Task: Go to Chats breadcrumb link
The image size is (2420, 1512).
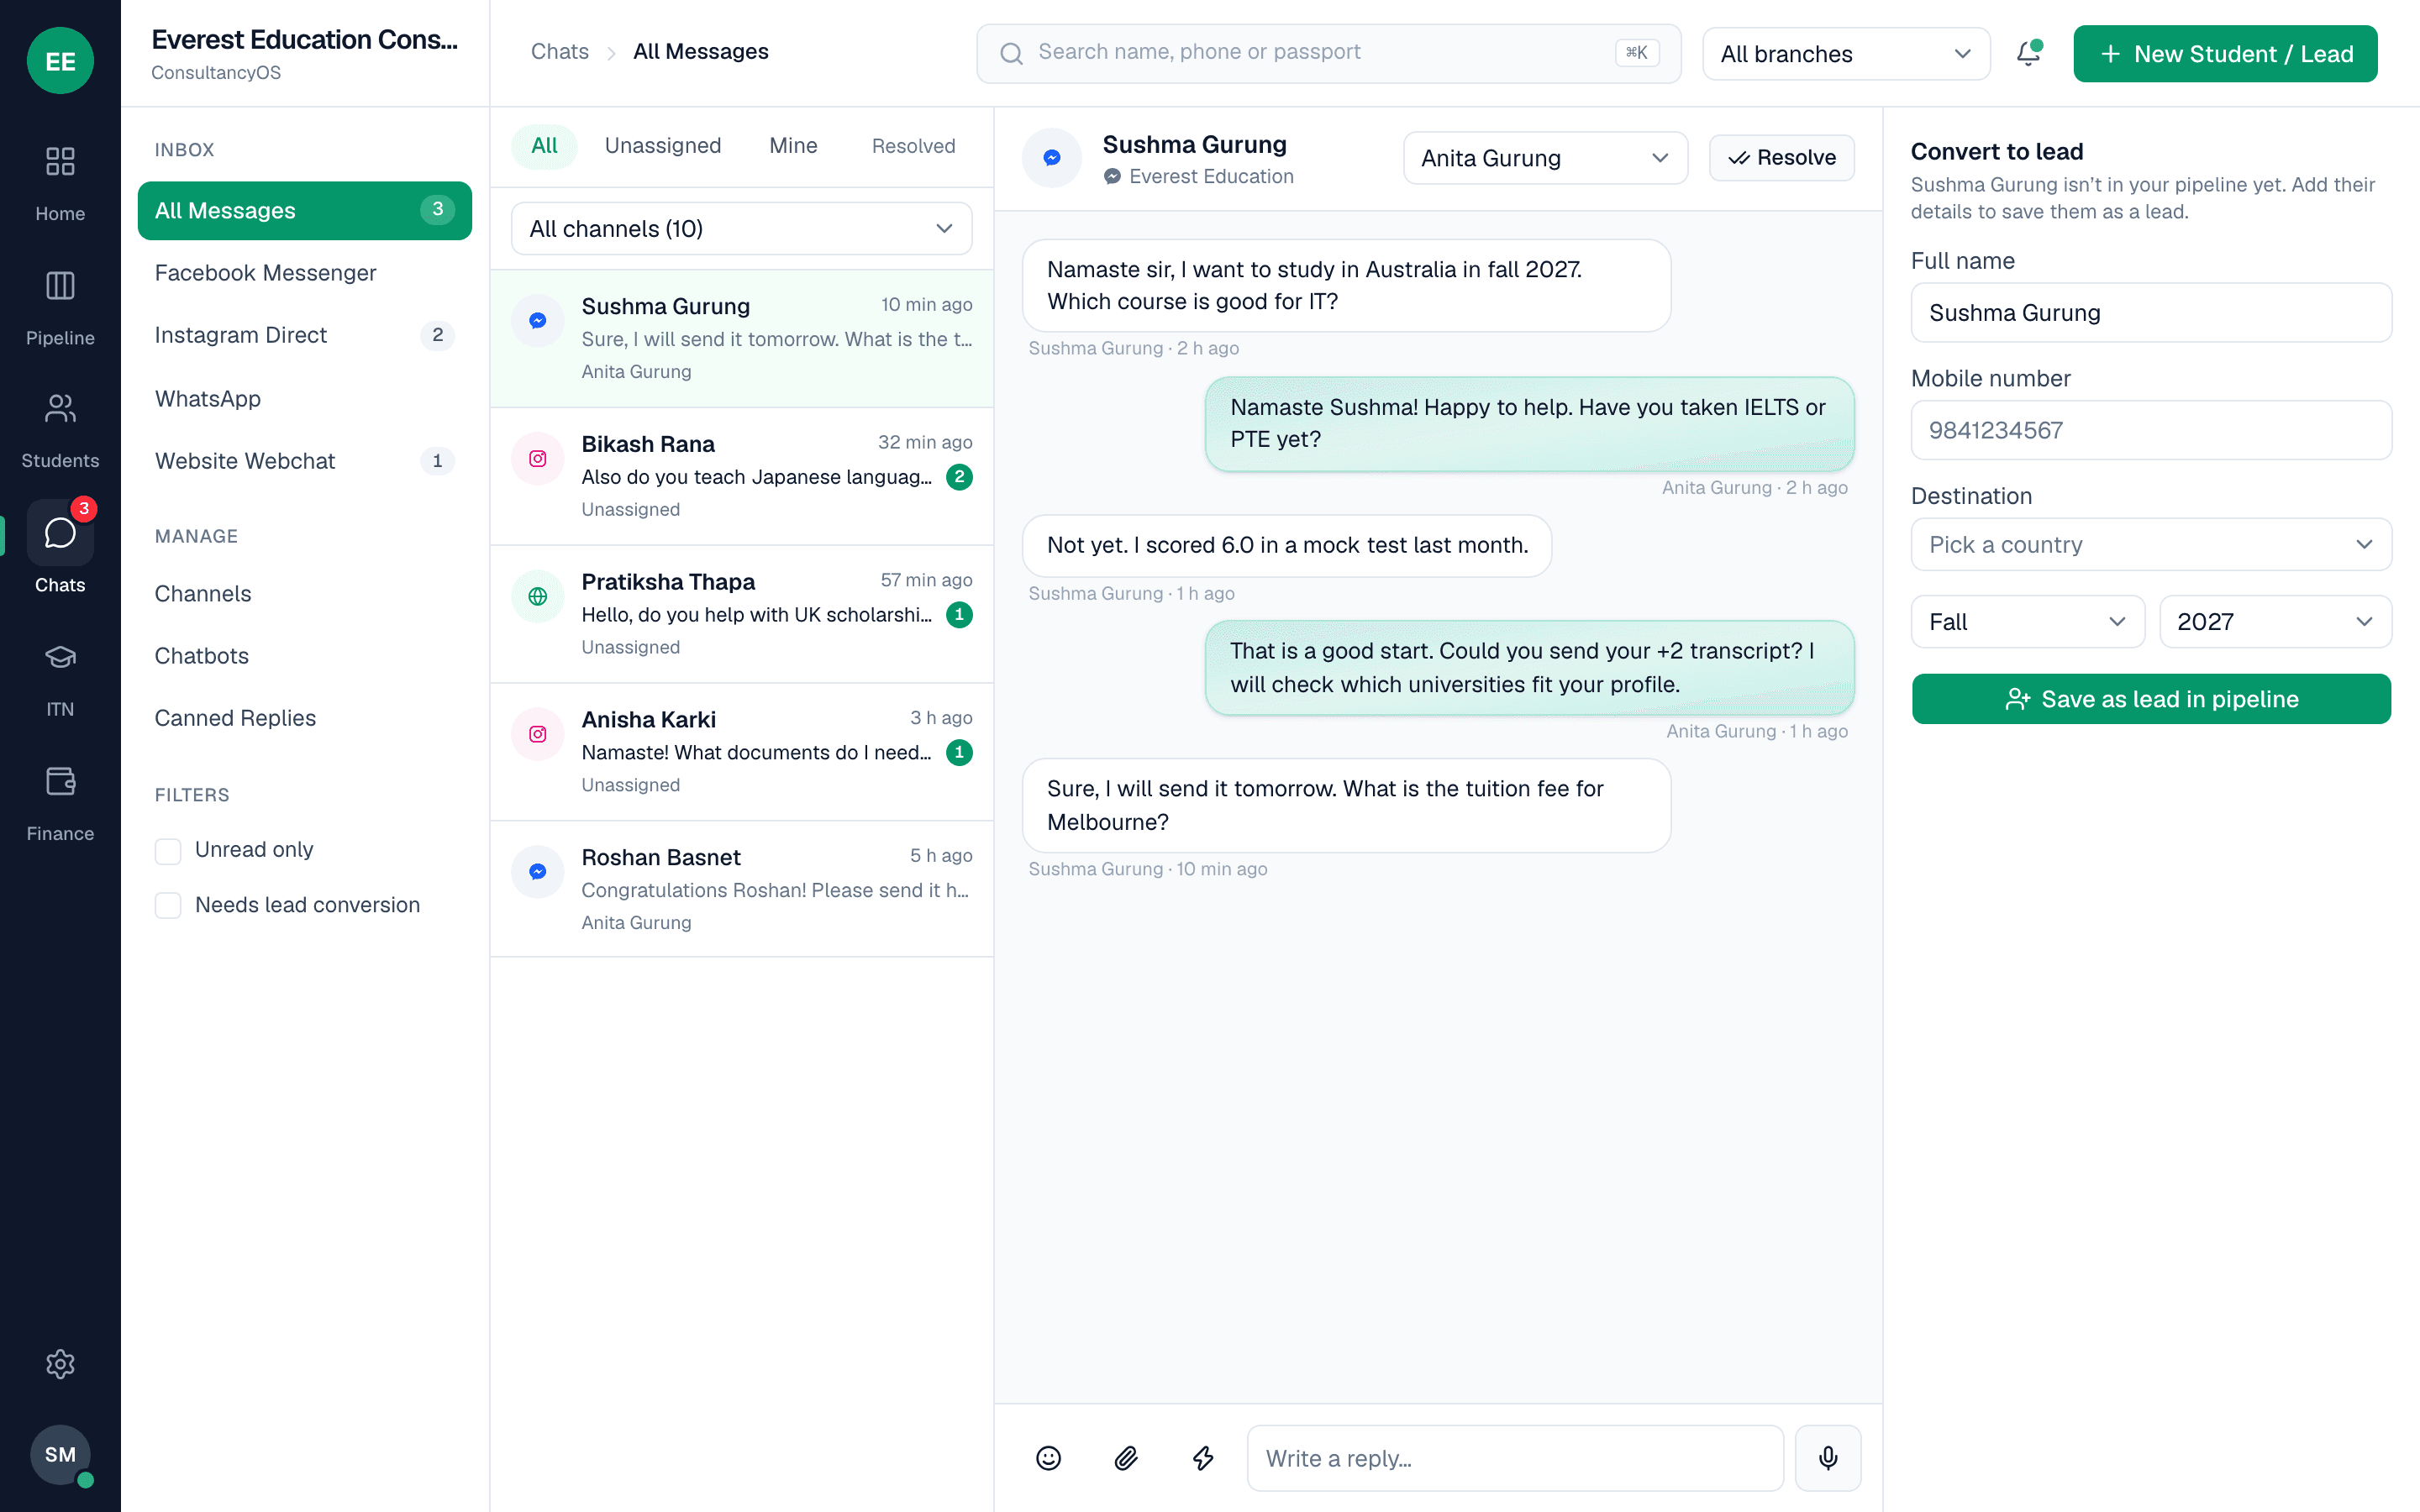Action: [560, 52]
